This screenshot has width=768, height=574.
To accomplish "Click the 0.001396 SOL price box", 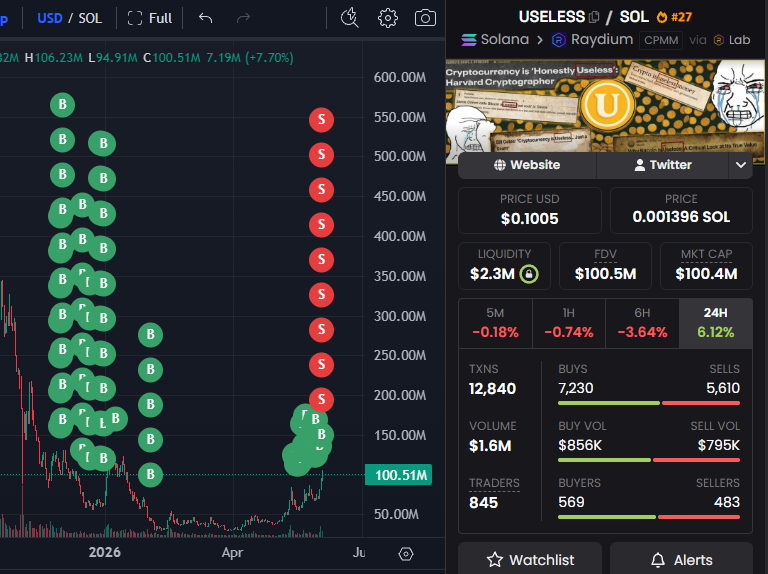I will [x=681, y=210].
